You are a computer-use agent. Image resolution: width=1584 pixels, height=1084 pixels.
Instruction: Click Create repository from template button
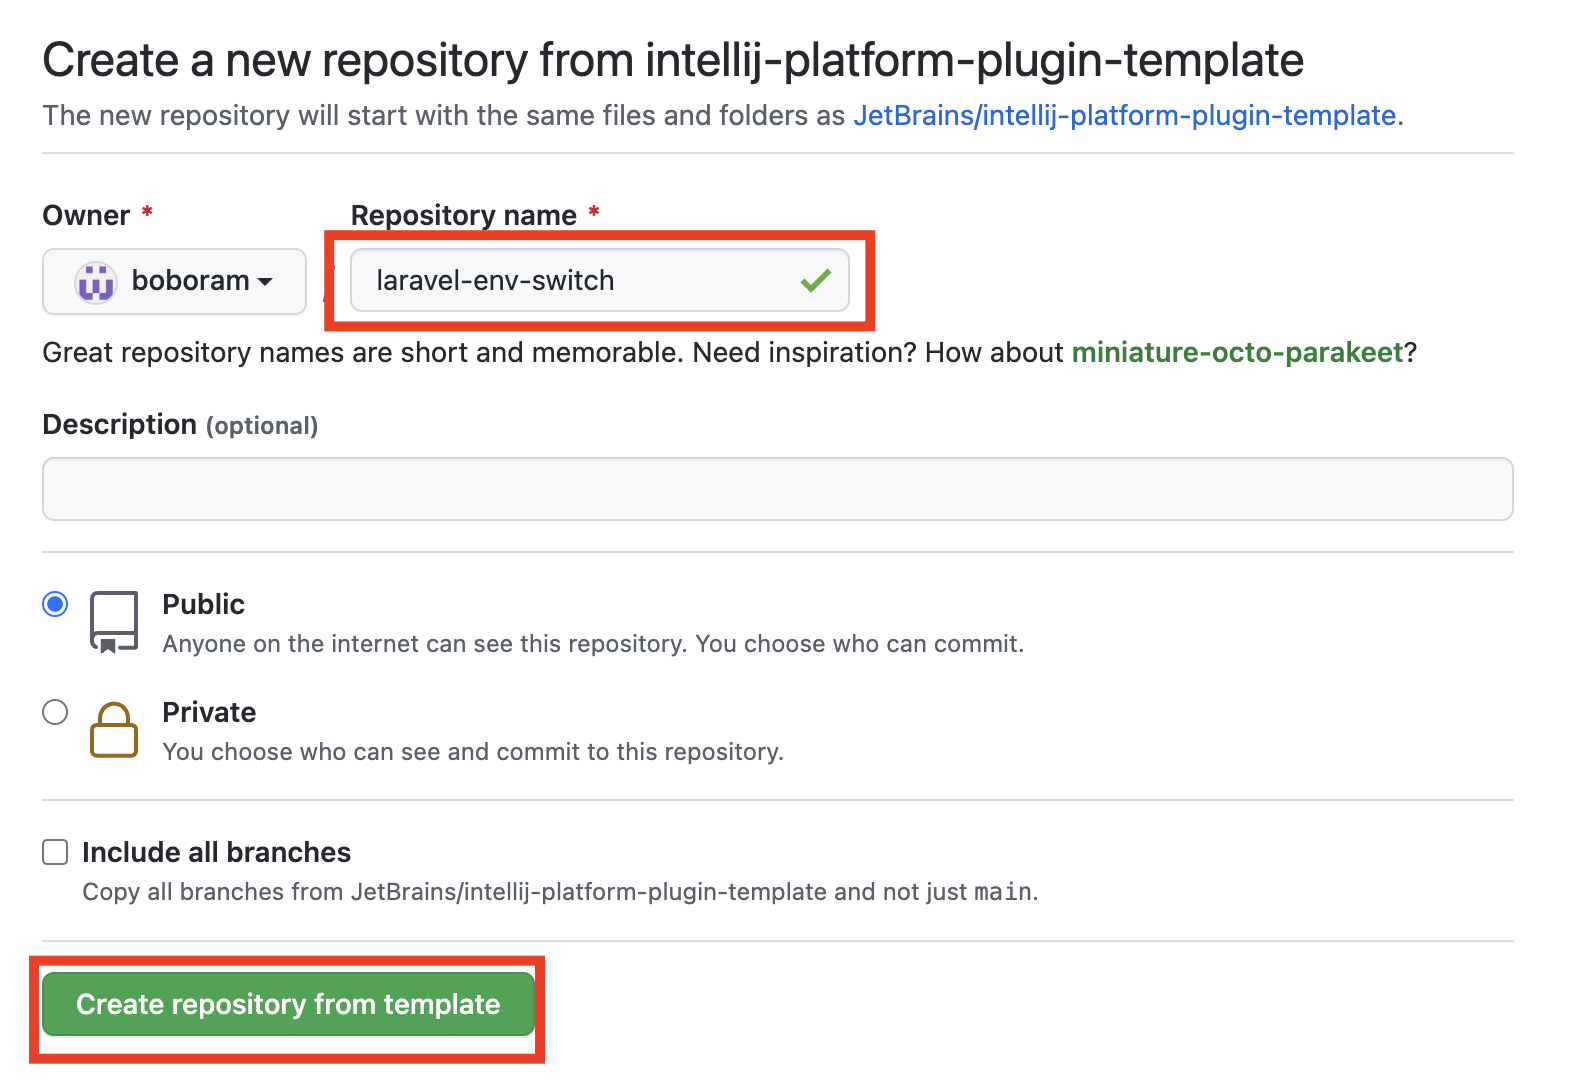coord(288,1004)
